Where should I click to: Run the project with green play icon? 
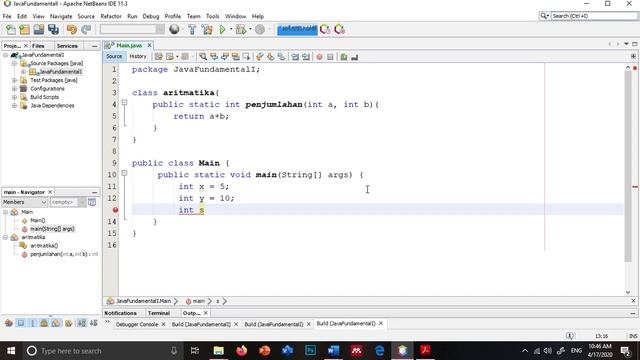222,29
